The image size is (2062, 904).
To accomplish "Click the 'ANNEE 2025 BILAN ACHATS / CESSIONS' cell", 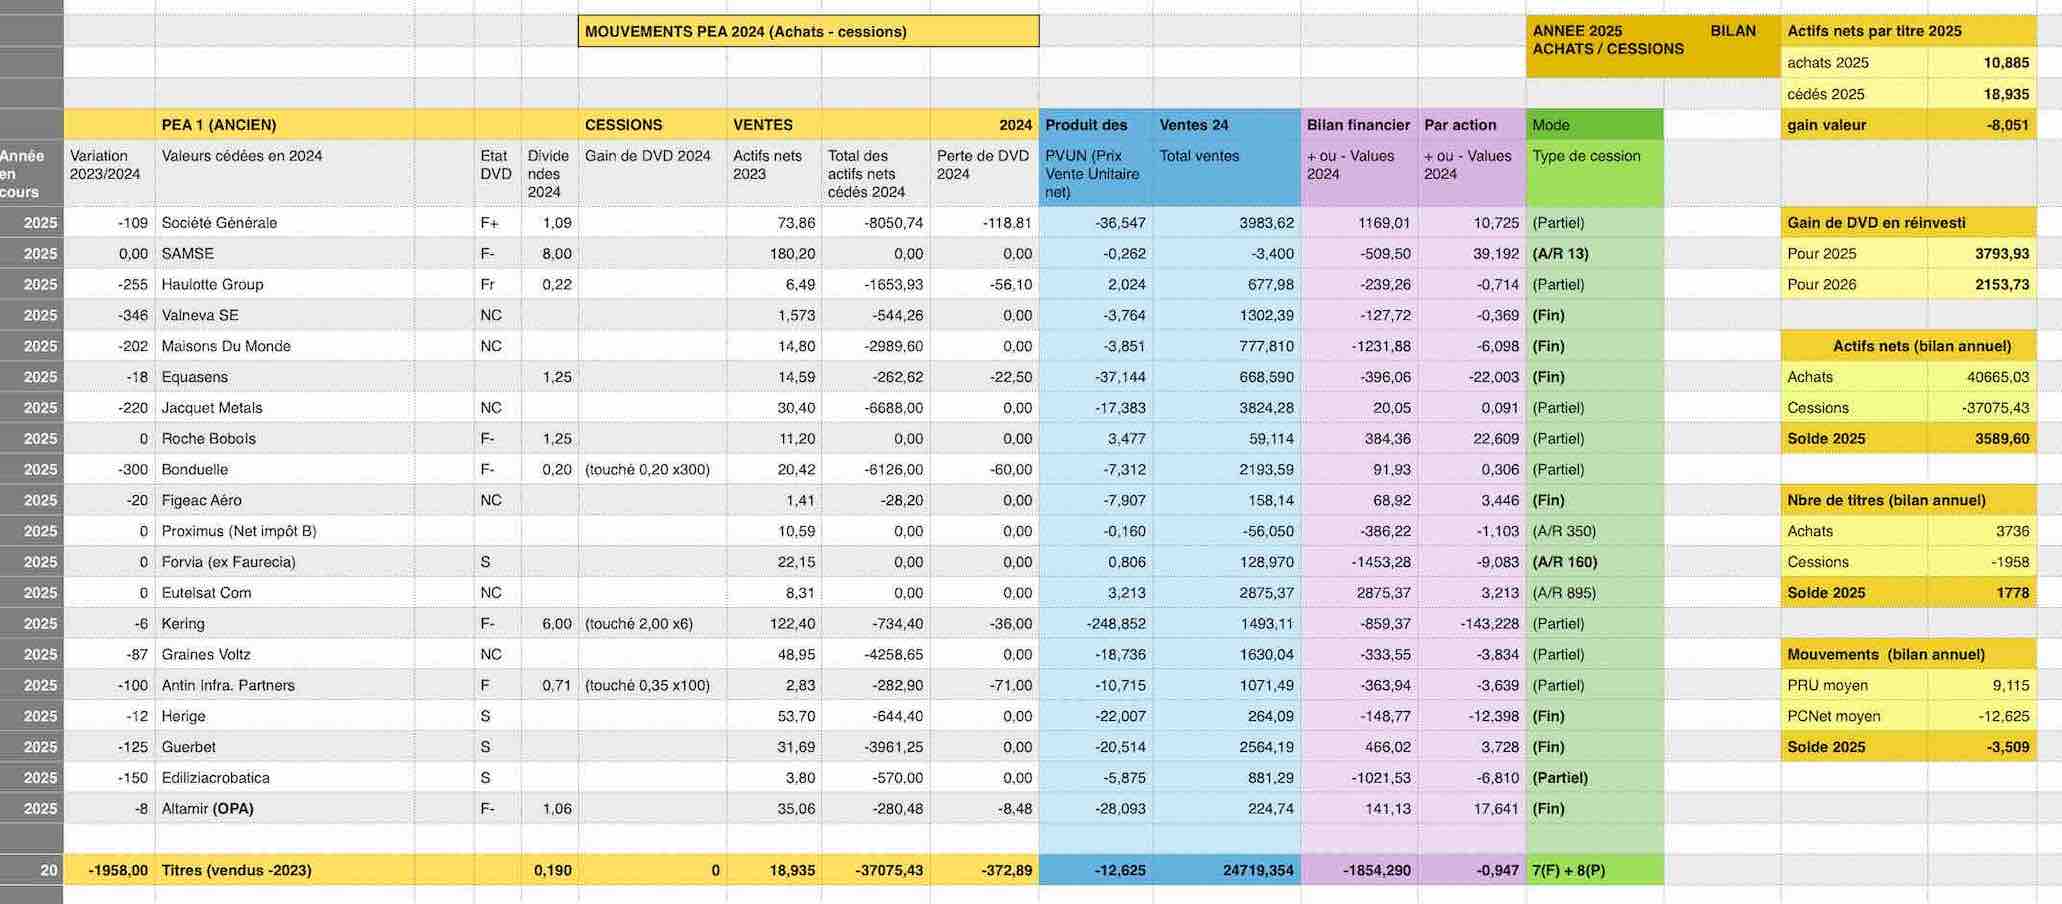I will [x=1653, y=46].
